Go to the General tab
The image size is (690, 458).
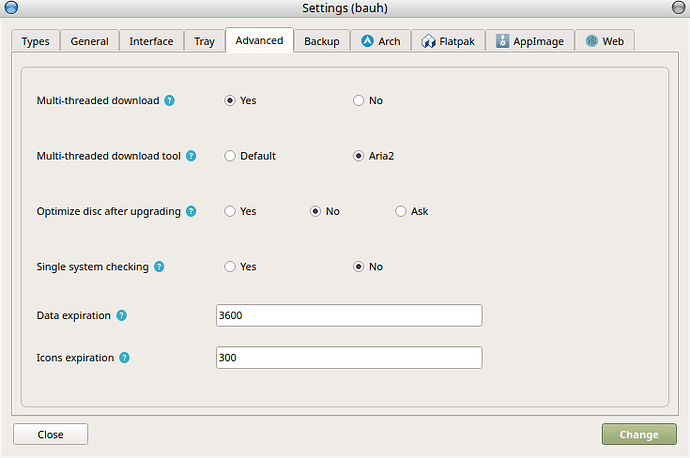pos(89,41)
